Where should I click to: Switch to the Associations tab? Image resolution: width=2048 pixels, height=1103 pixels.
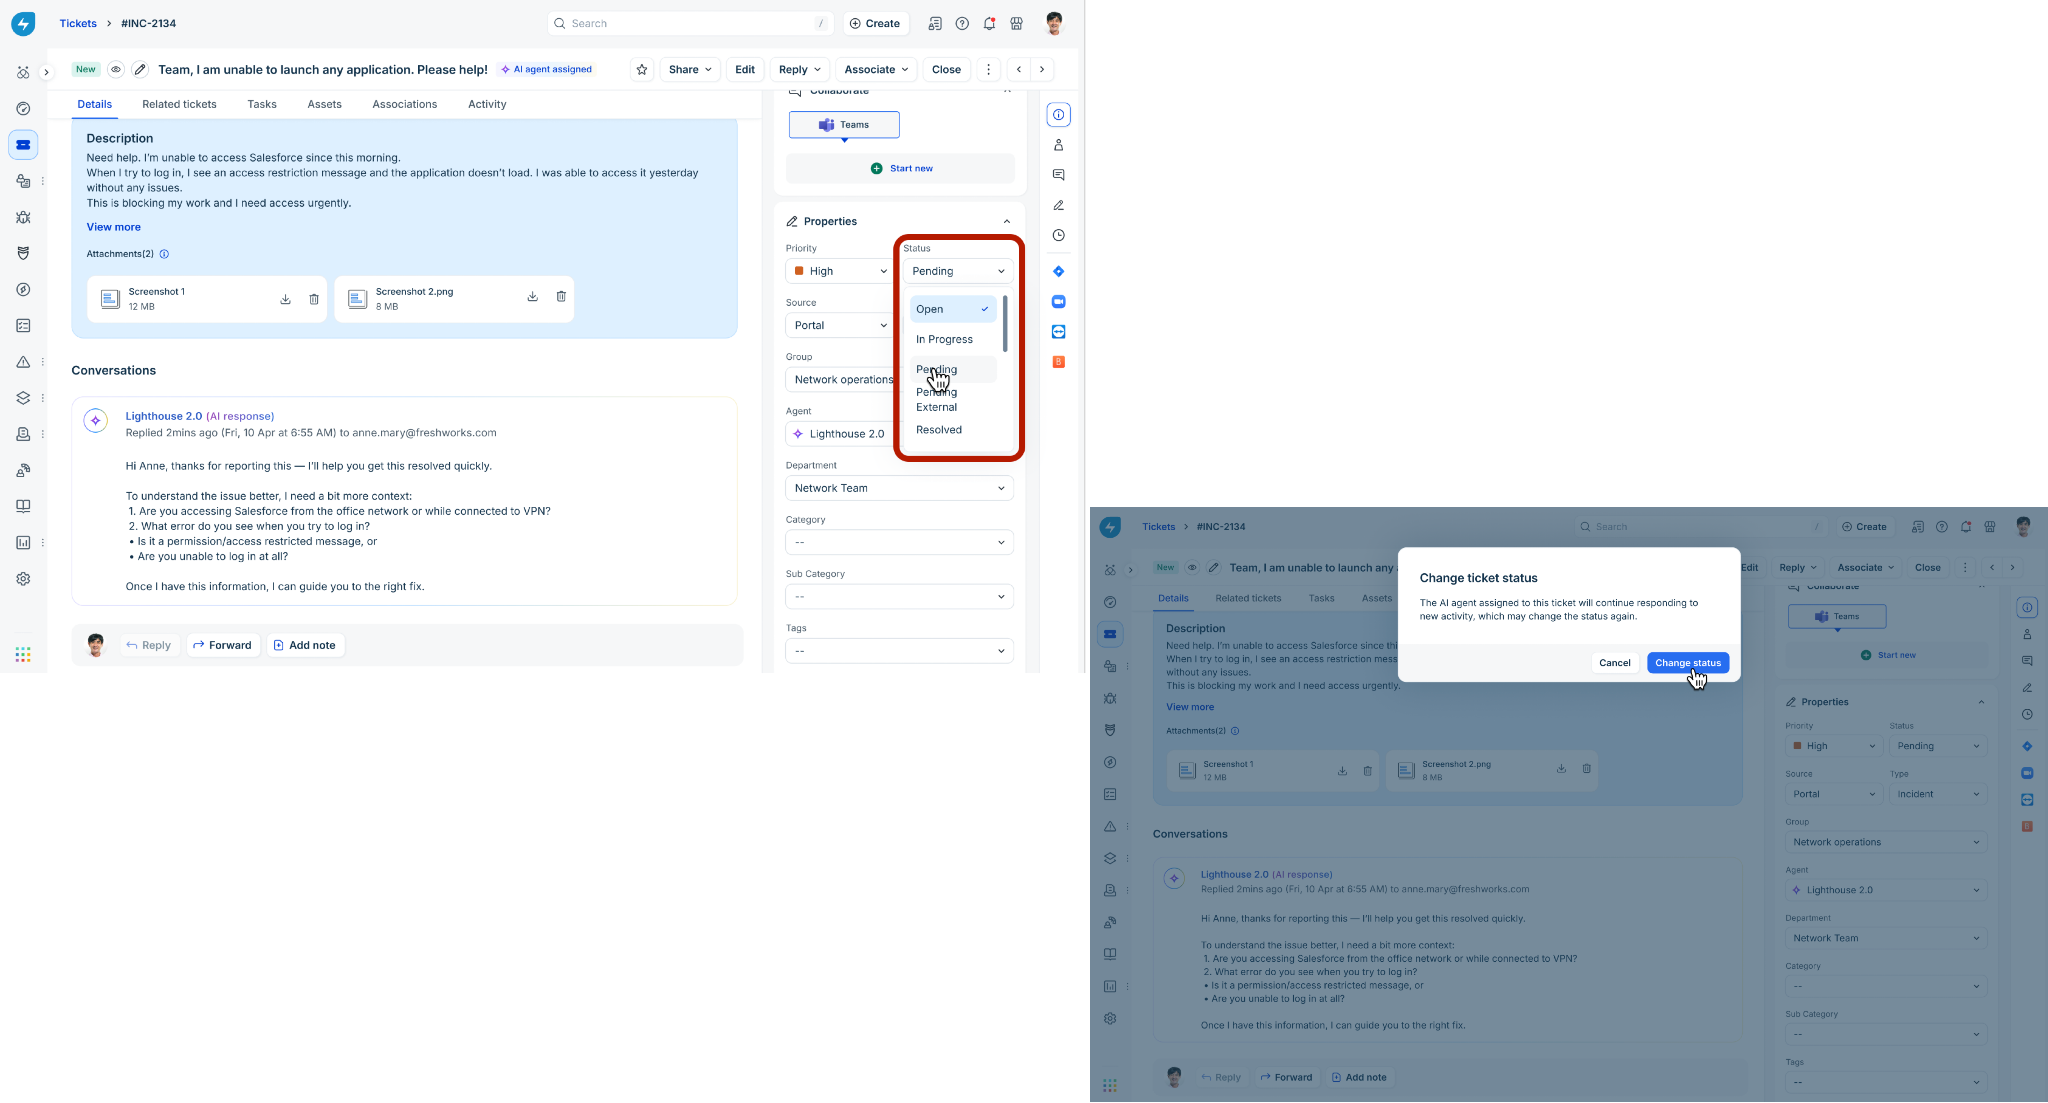404,104
